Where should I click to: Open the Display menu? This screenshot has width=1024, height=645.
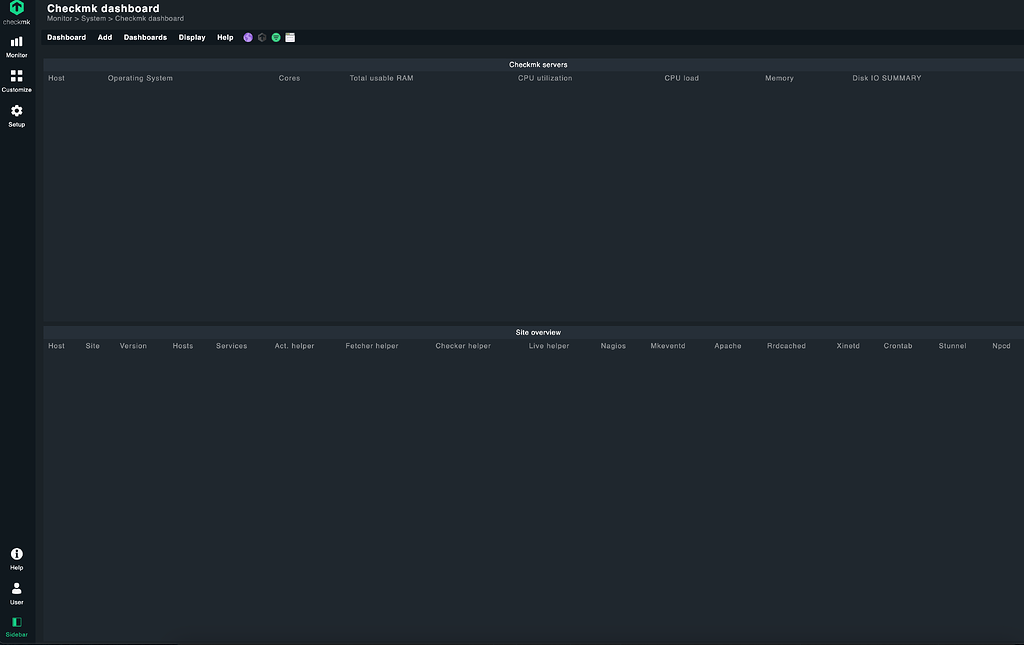pos(192,37)
